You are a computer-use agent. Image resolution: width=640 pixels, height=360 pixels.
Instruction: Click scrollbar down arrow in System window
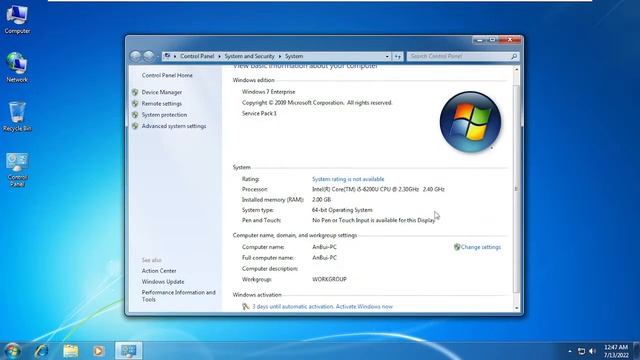[516, 308]
